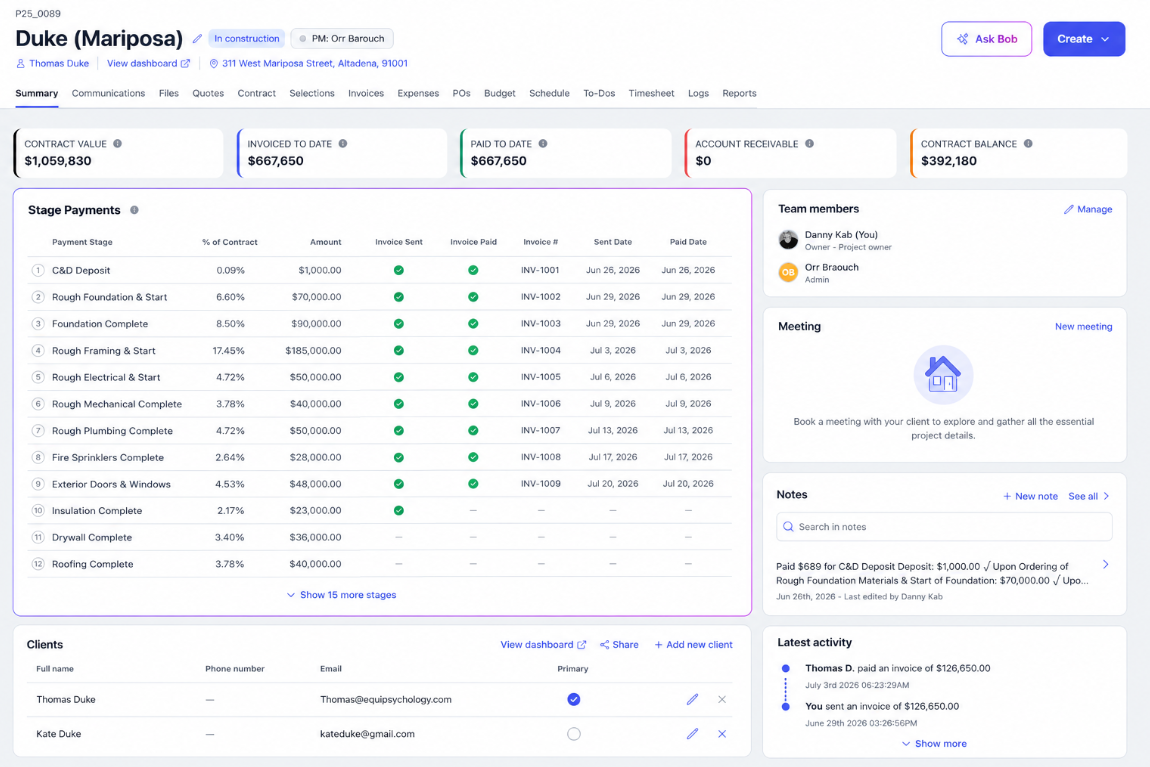Click the Search in notes field
This screenshot has height=767, width=1150.
(944, 526)
